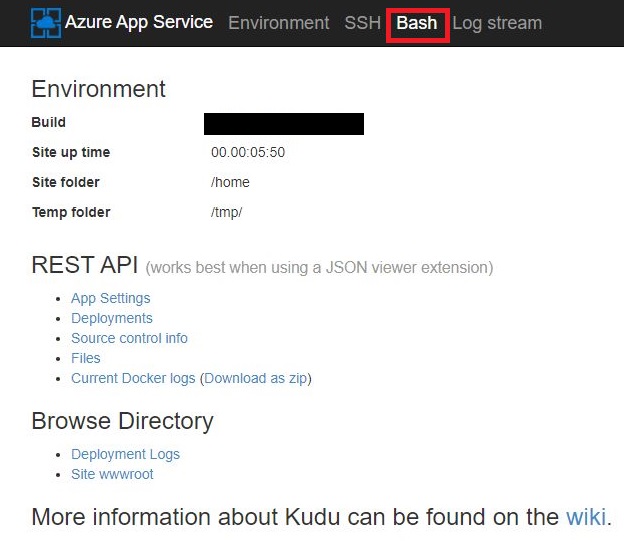This screenshot has height=553, width=624.
Task: Click the /tmp/ temp folder path
Action: pos(227,212)
